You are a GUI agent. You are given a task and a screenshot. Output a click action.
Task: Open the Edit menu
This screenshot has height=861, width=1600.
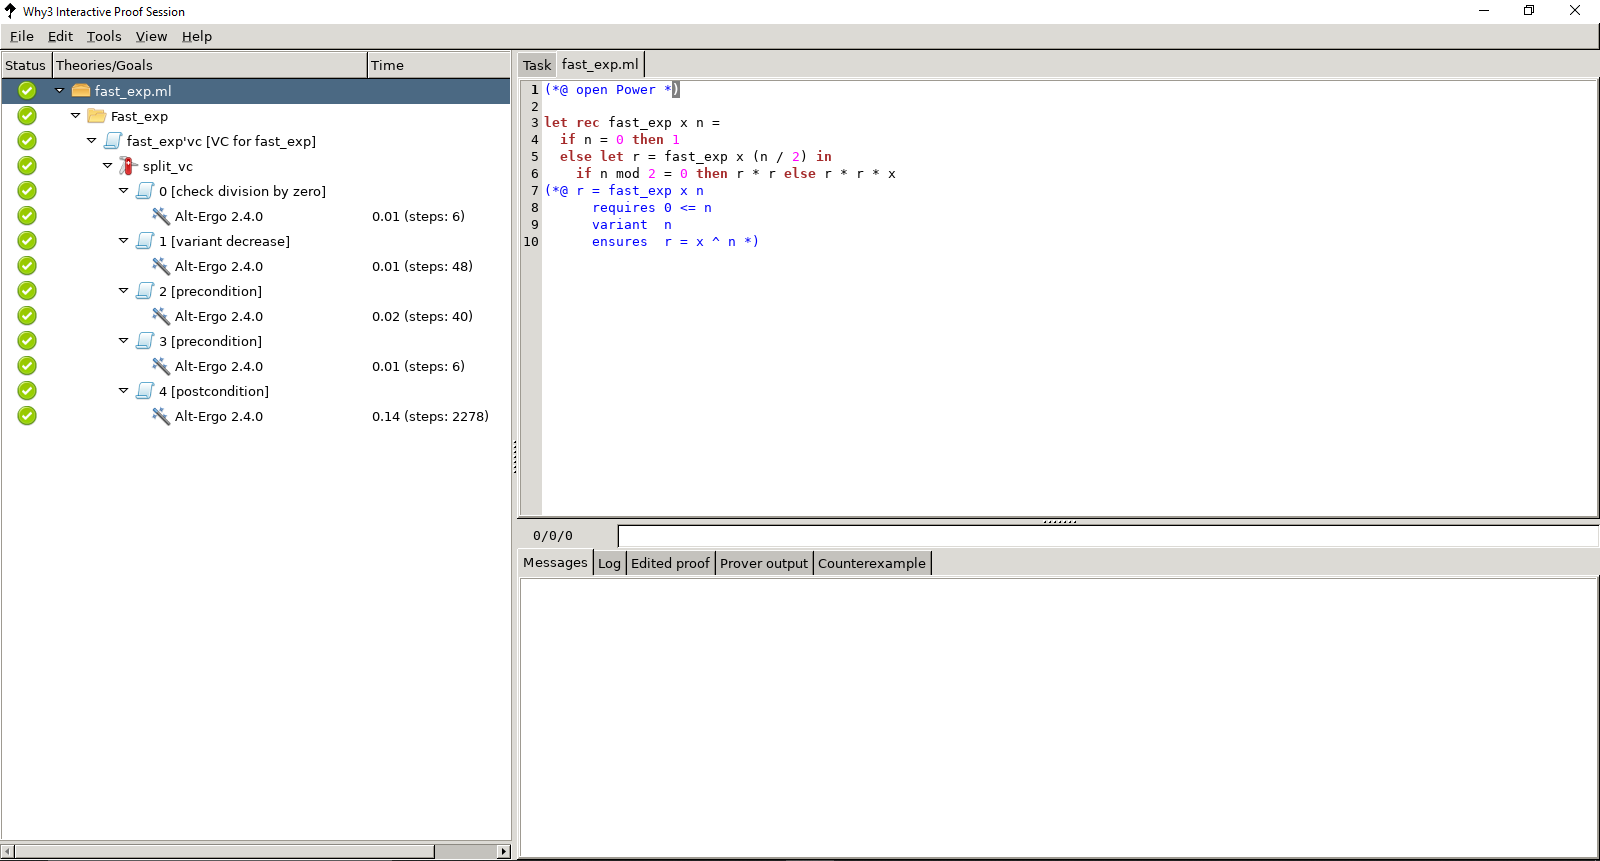coord(60,36)
